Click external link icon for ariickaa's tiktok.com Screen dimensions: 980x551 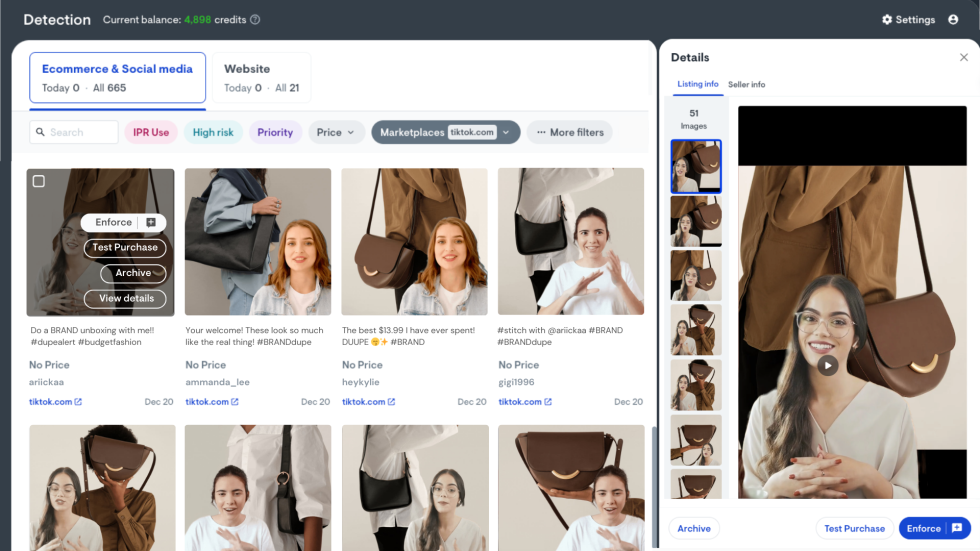click(78, 402)
